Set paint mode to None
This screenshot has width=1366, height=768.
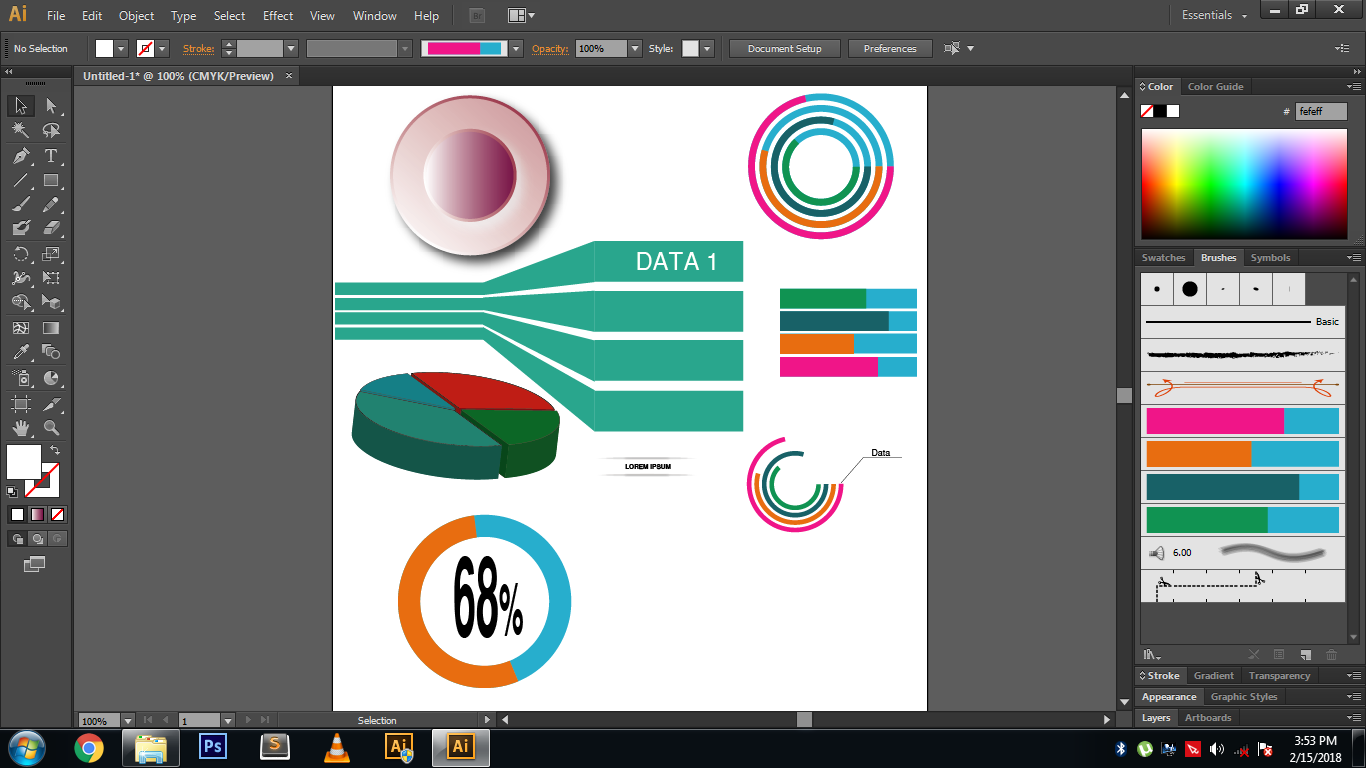coord(57,514)
